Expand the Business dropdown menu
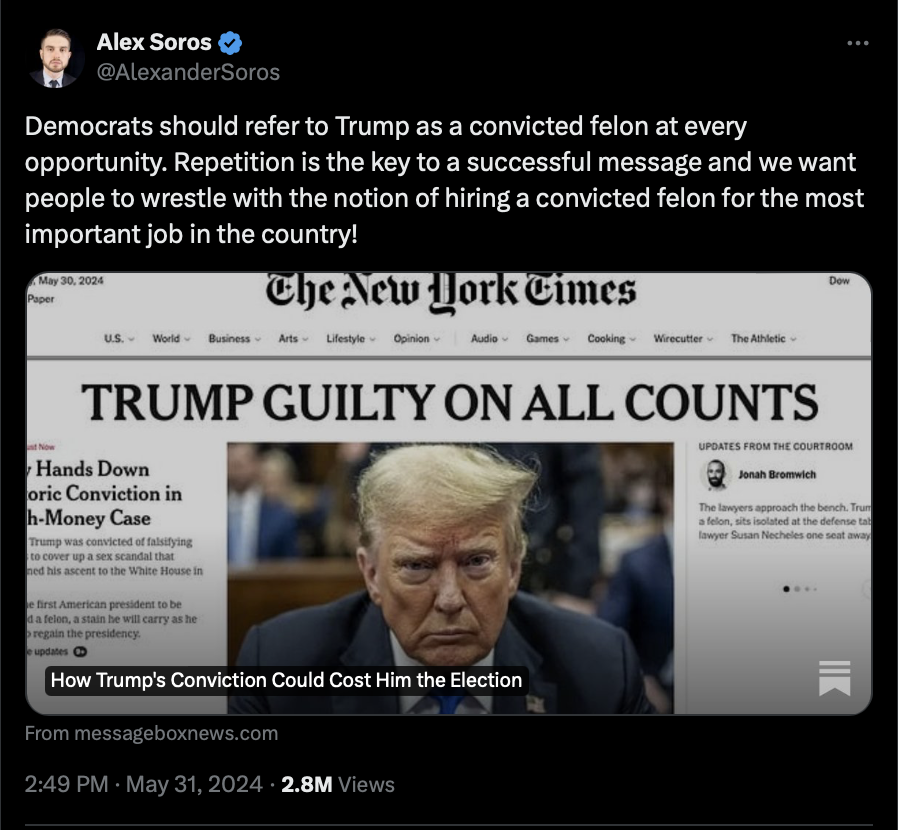Image resolution: width=898 pixels, height=830 pixels. 234,339
